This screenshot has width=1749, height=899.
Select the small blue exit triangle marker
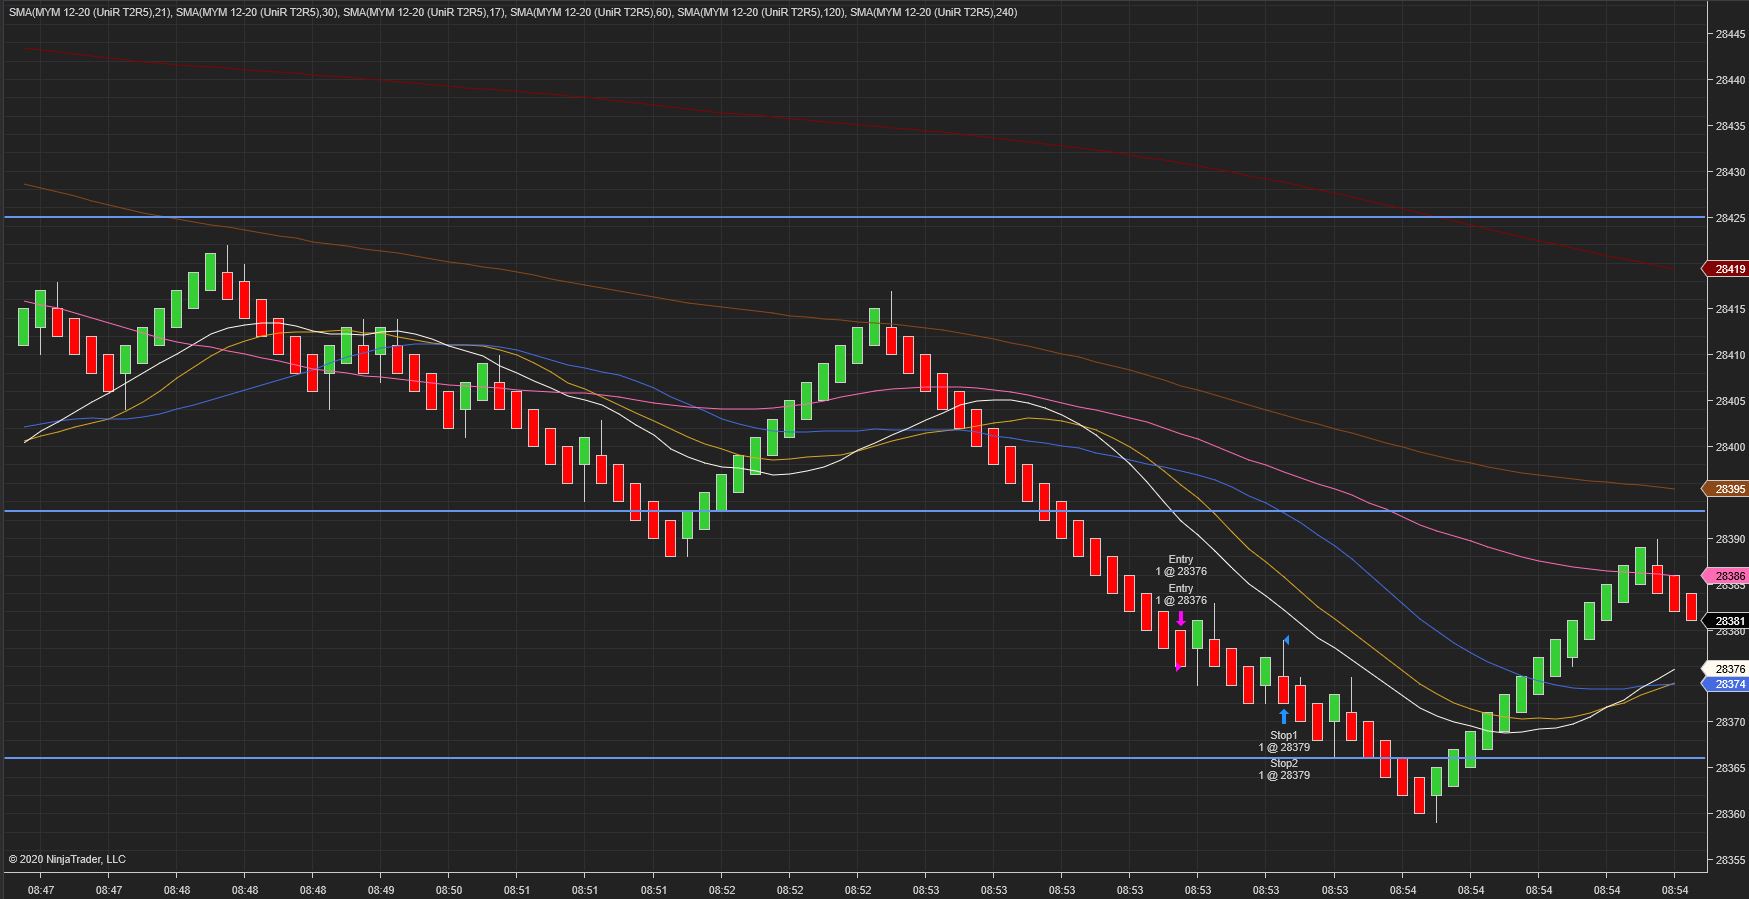pos(1286,639)
